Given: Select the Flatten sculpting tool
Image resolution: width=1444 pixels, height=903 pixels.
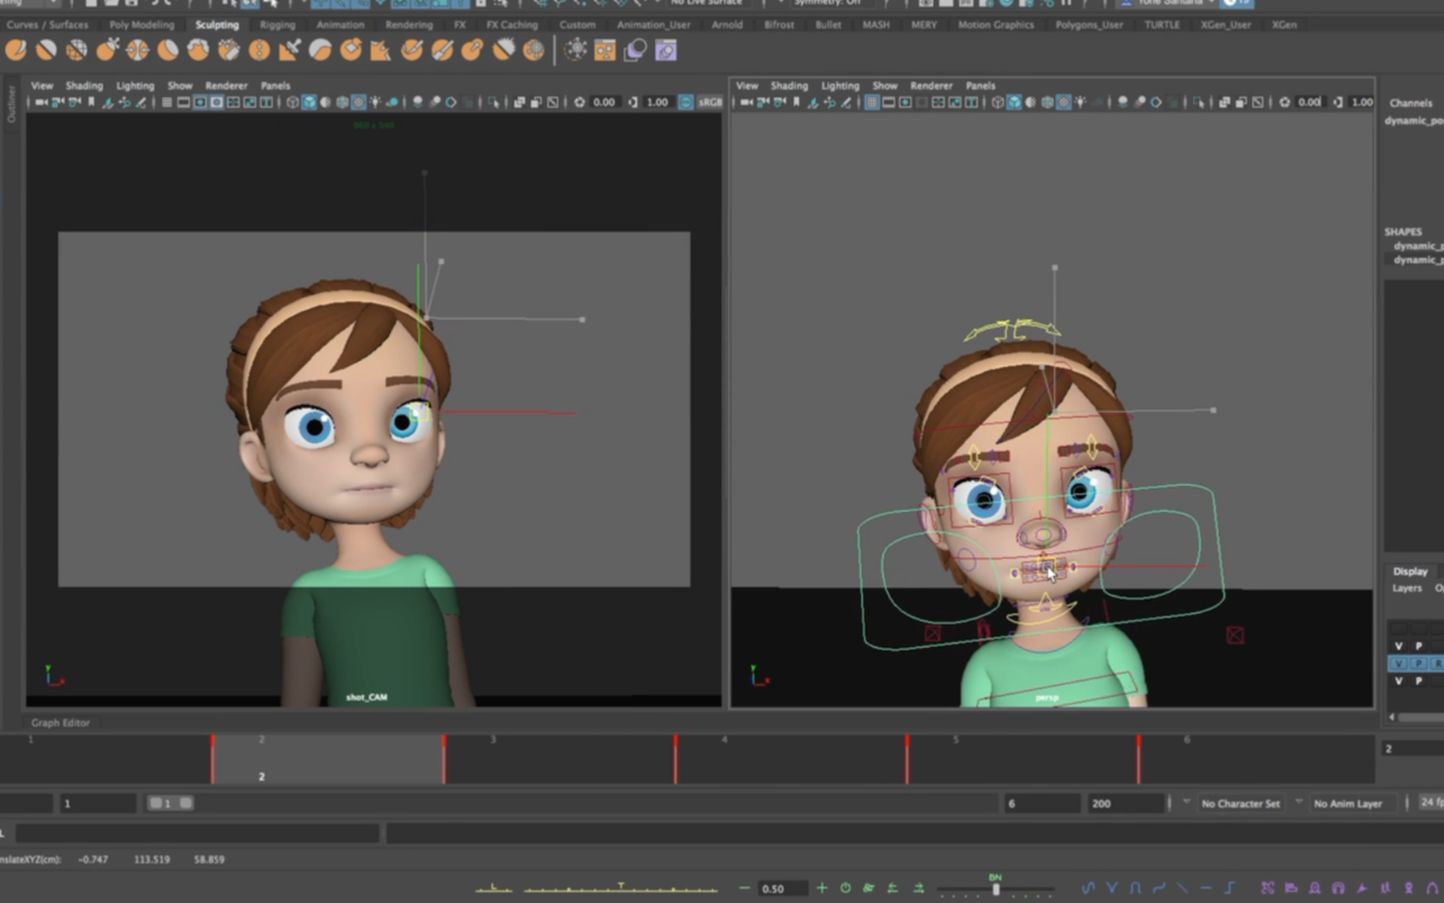Looking at the screenshot, I should pyautogui.click(x=168, y=49).
